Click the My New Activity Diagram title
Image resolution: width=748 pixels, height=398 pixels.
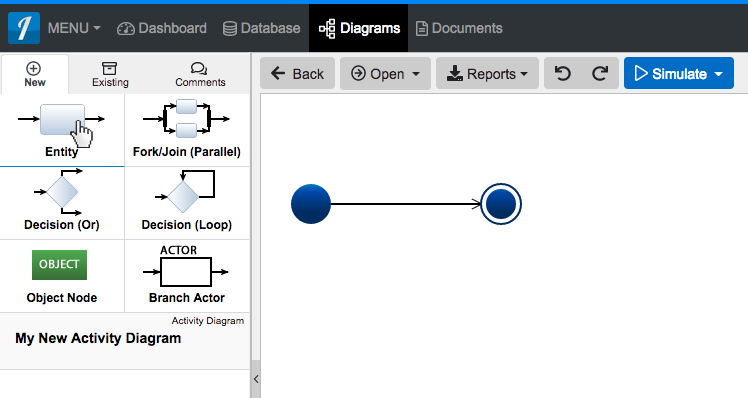98,338
